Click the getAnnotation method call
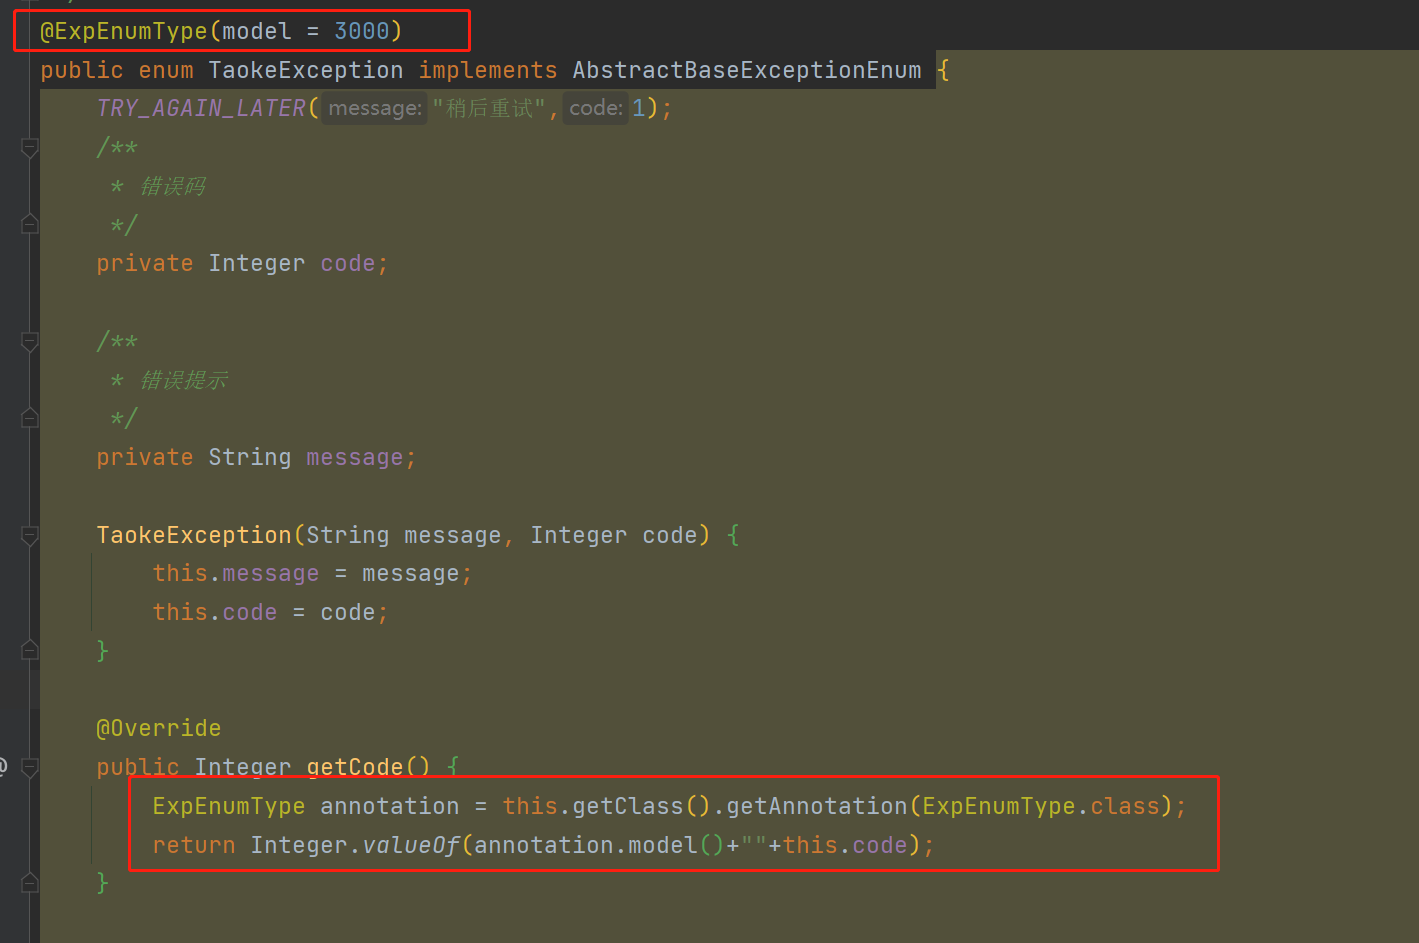This screenshot has height=943, width=1419. point(817,806)
